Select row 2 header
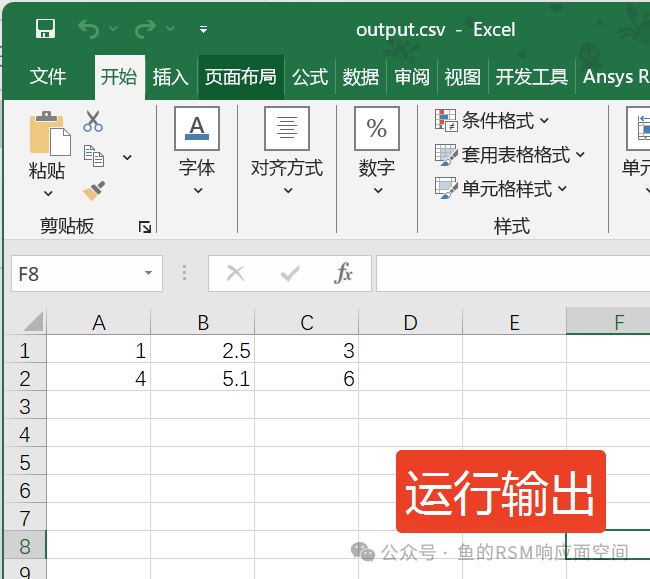Screen dimensions: 650x579 point(25,379)
